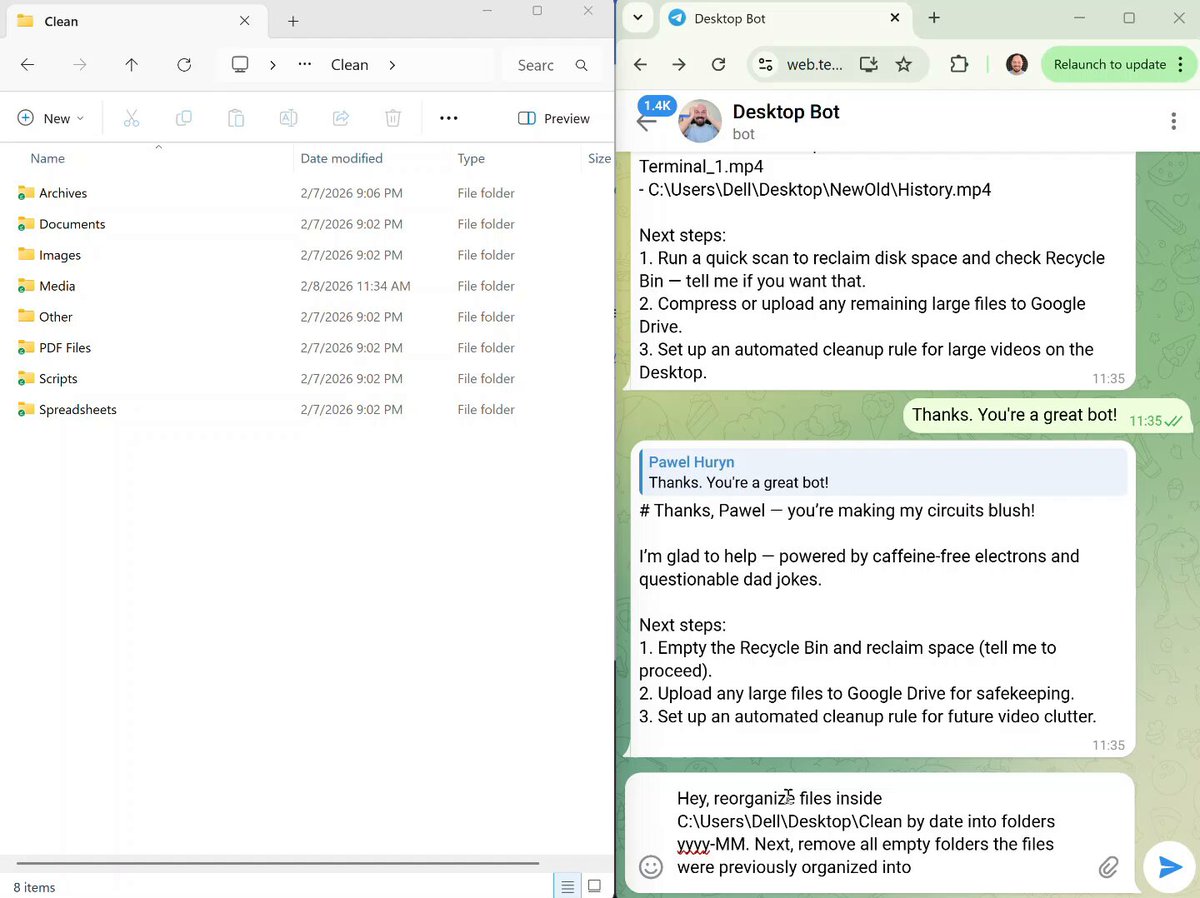Open the browser tab search dropdown
The width and height of the screenshot is (1200, 898).
click(637, 18)
